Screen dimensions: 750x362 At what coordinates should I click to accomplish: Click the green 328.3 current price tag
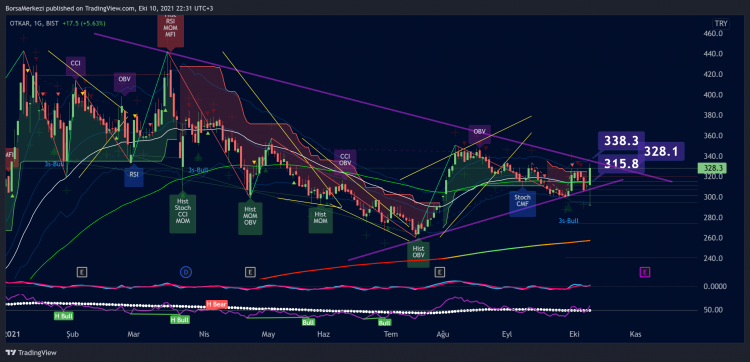[x=712, y=168]
